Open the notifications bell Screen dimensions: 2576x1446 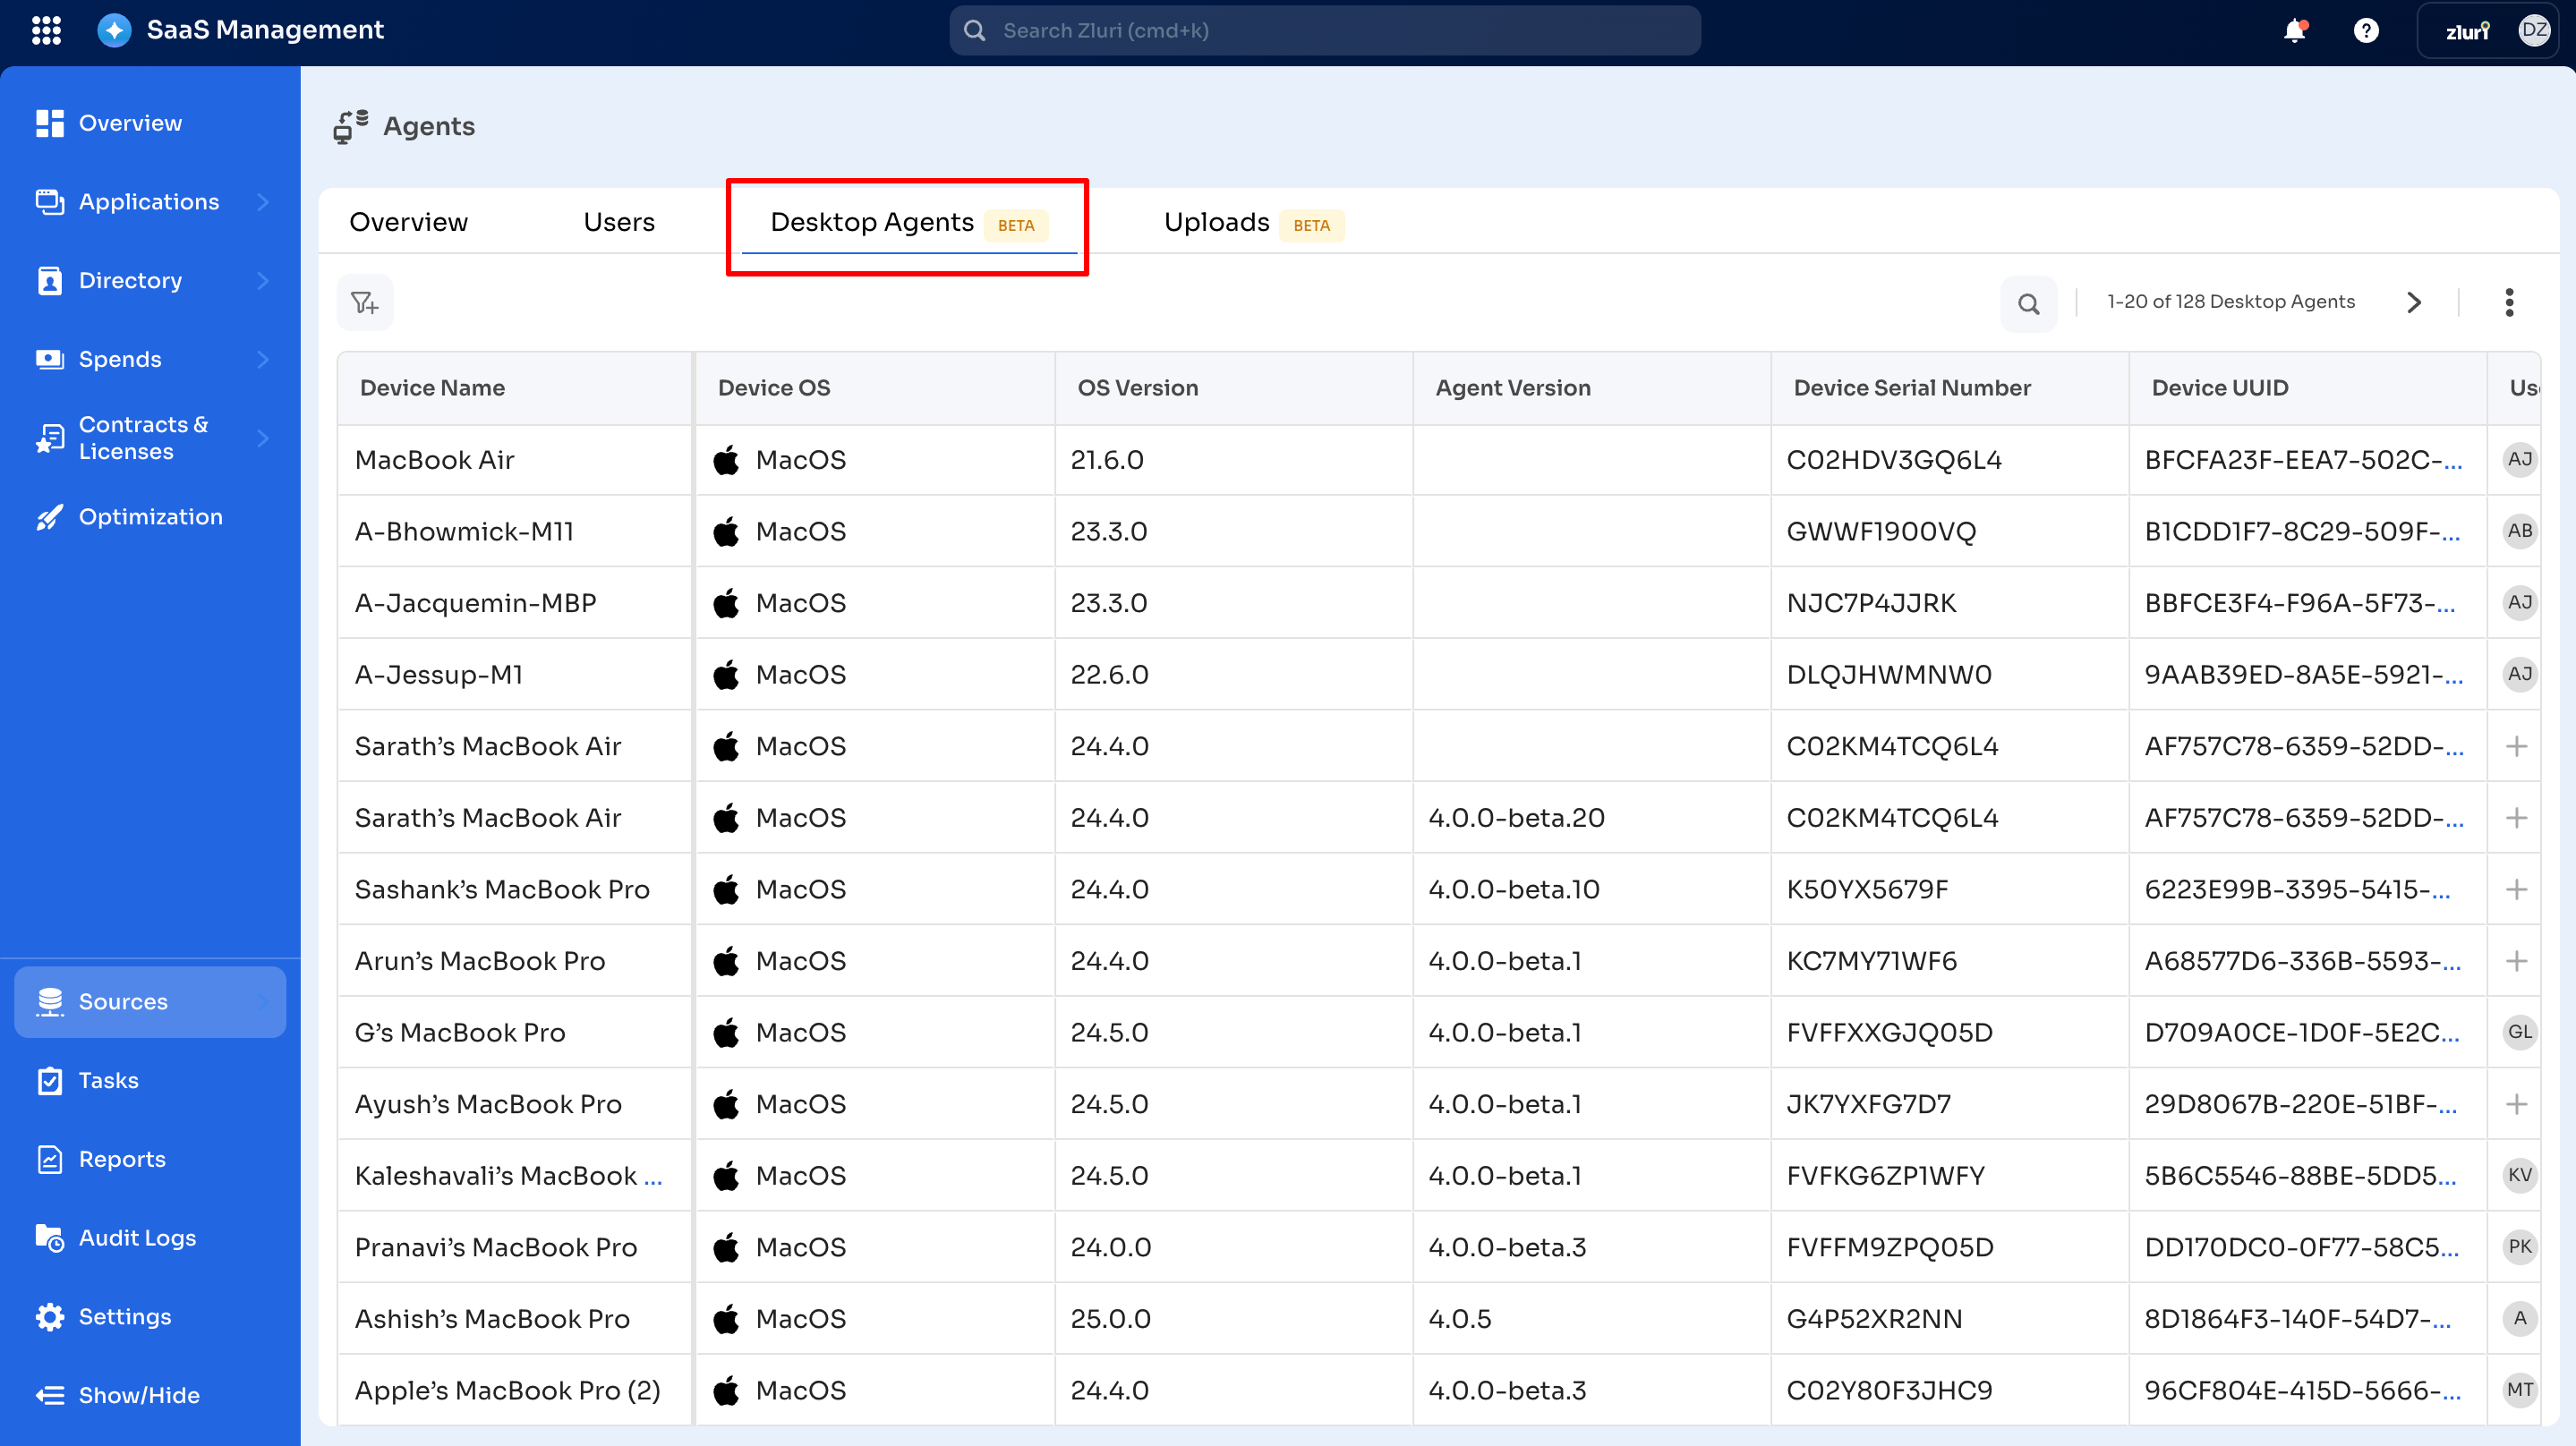click(x=2295, y=31)
